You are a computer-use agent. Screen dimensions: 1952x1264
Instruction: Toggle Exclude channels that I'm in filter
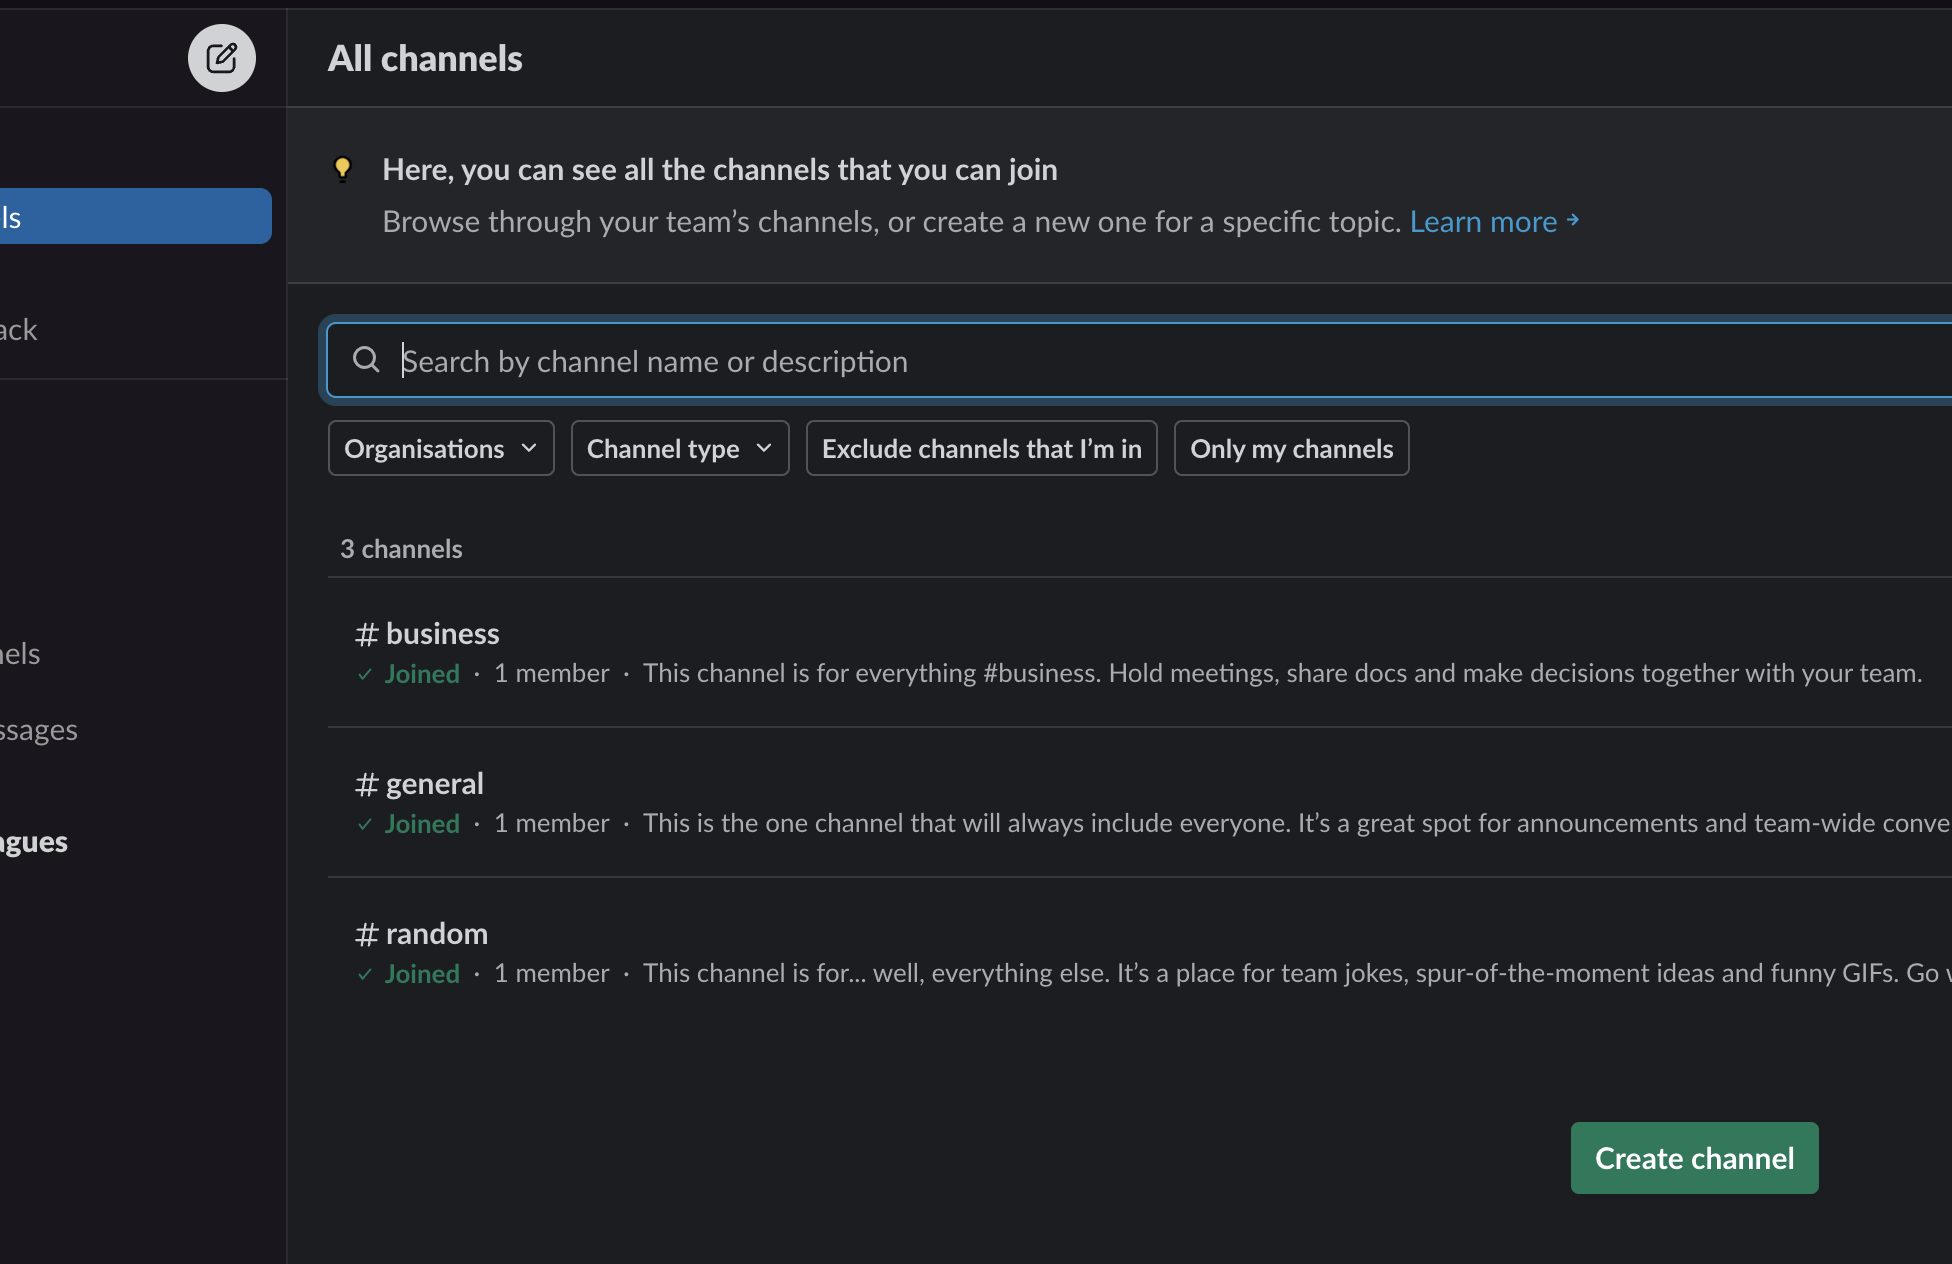(x=981, y=448)
